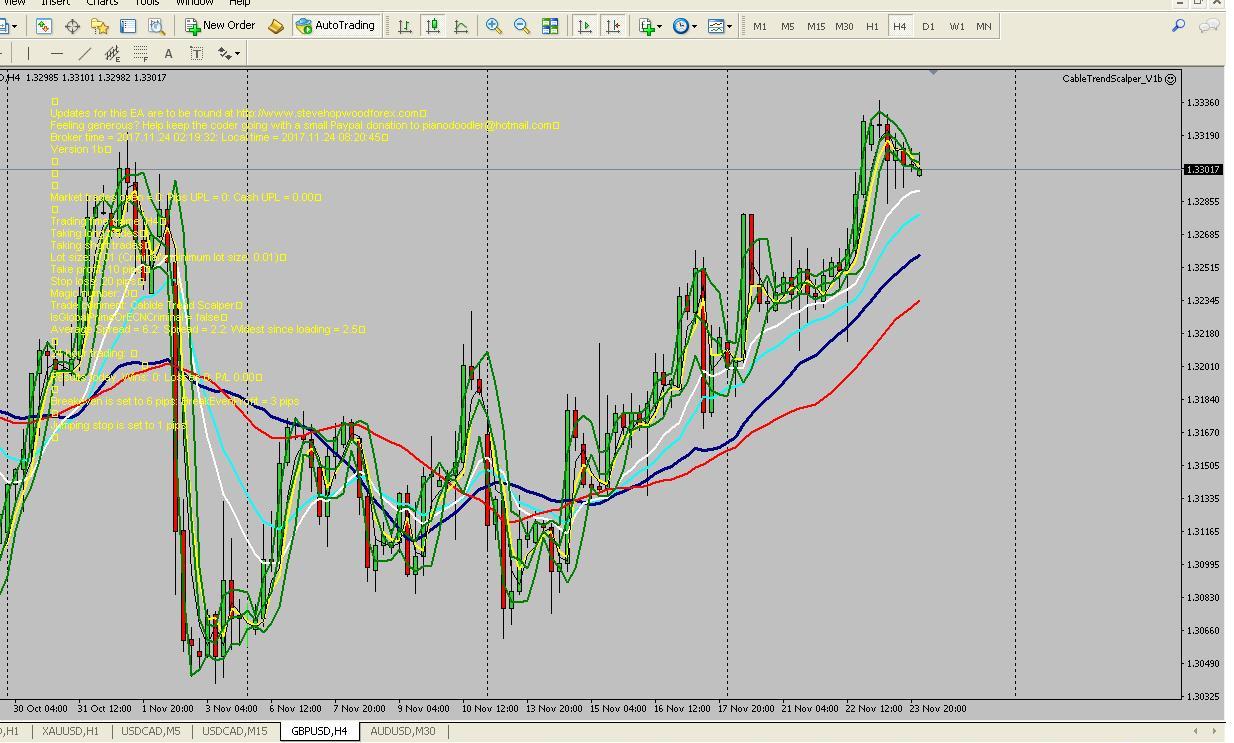Open the MetaEditor yellow book icon
This screenshot has width=1234, height=743.
pyautogui.click(x=276, y=26)
